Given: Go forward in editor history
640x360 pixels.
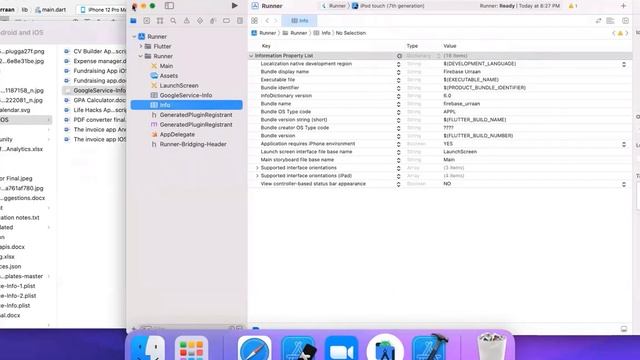Looking at the screenshot, I should tap(276, 21).
